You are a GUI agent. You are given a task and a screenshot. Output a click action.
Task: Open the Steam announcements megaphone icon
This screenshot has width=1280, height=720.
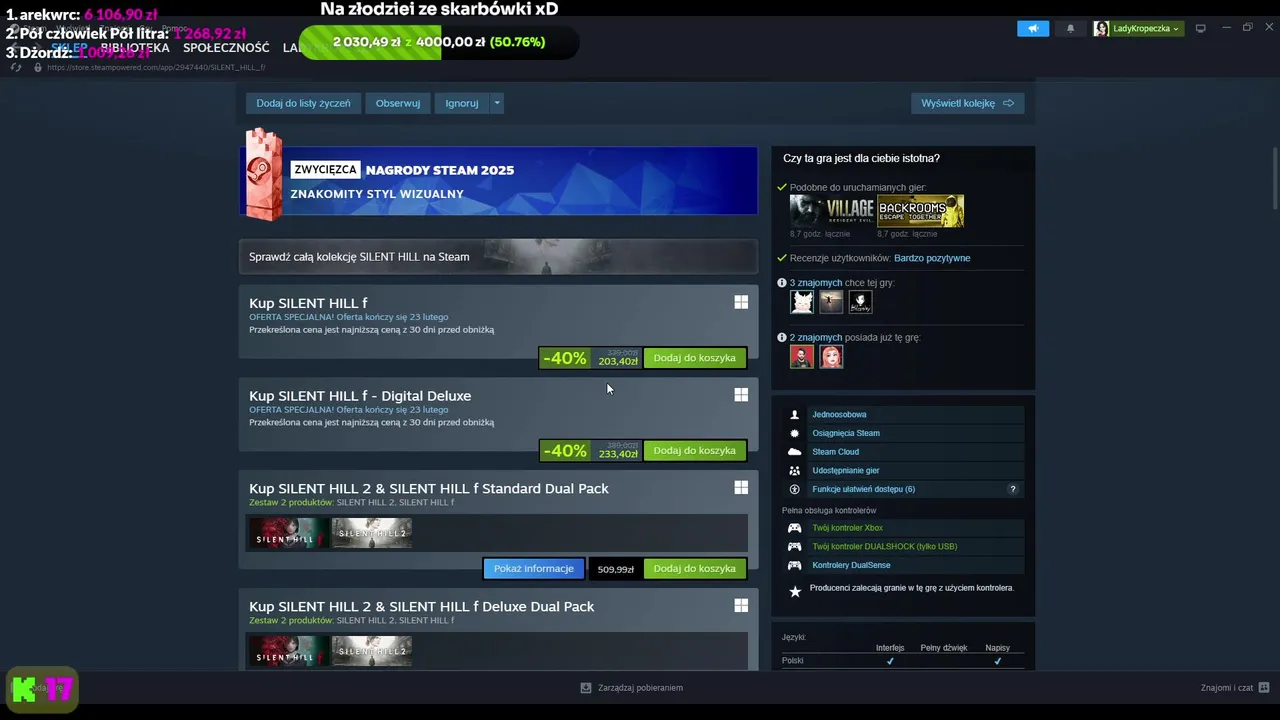pos(1033,28)
